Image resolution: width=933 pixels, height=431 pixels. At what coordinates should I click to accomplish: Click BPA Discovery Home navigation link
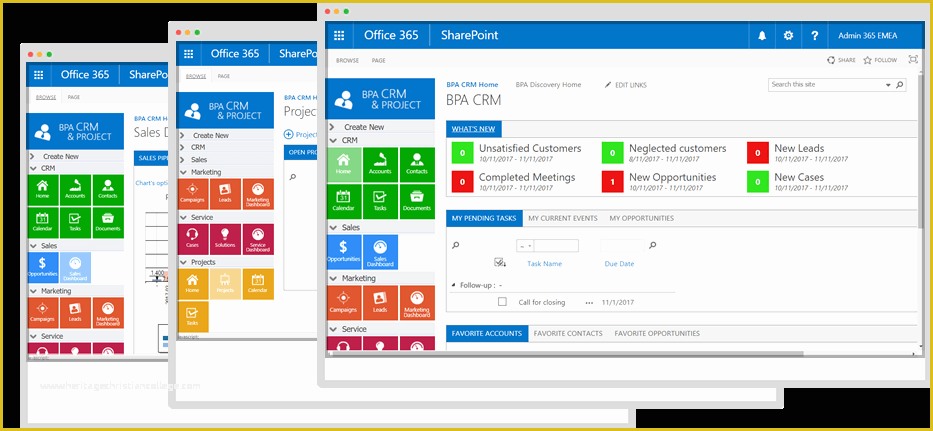coord(548,85)
